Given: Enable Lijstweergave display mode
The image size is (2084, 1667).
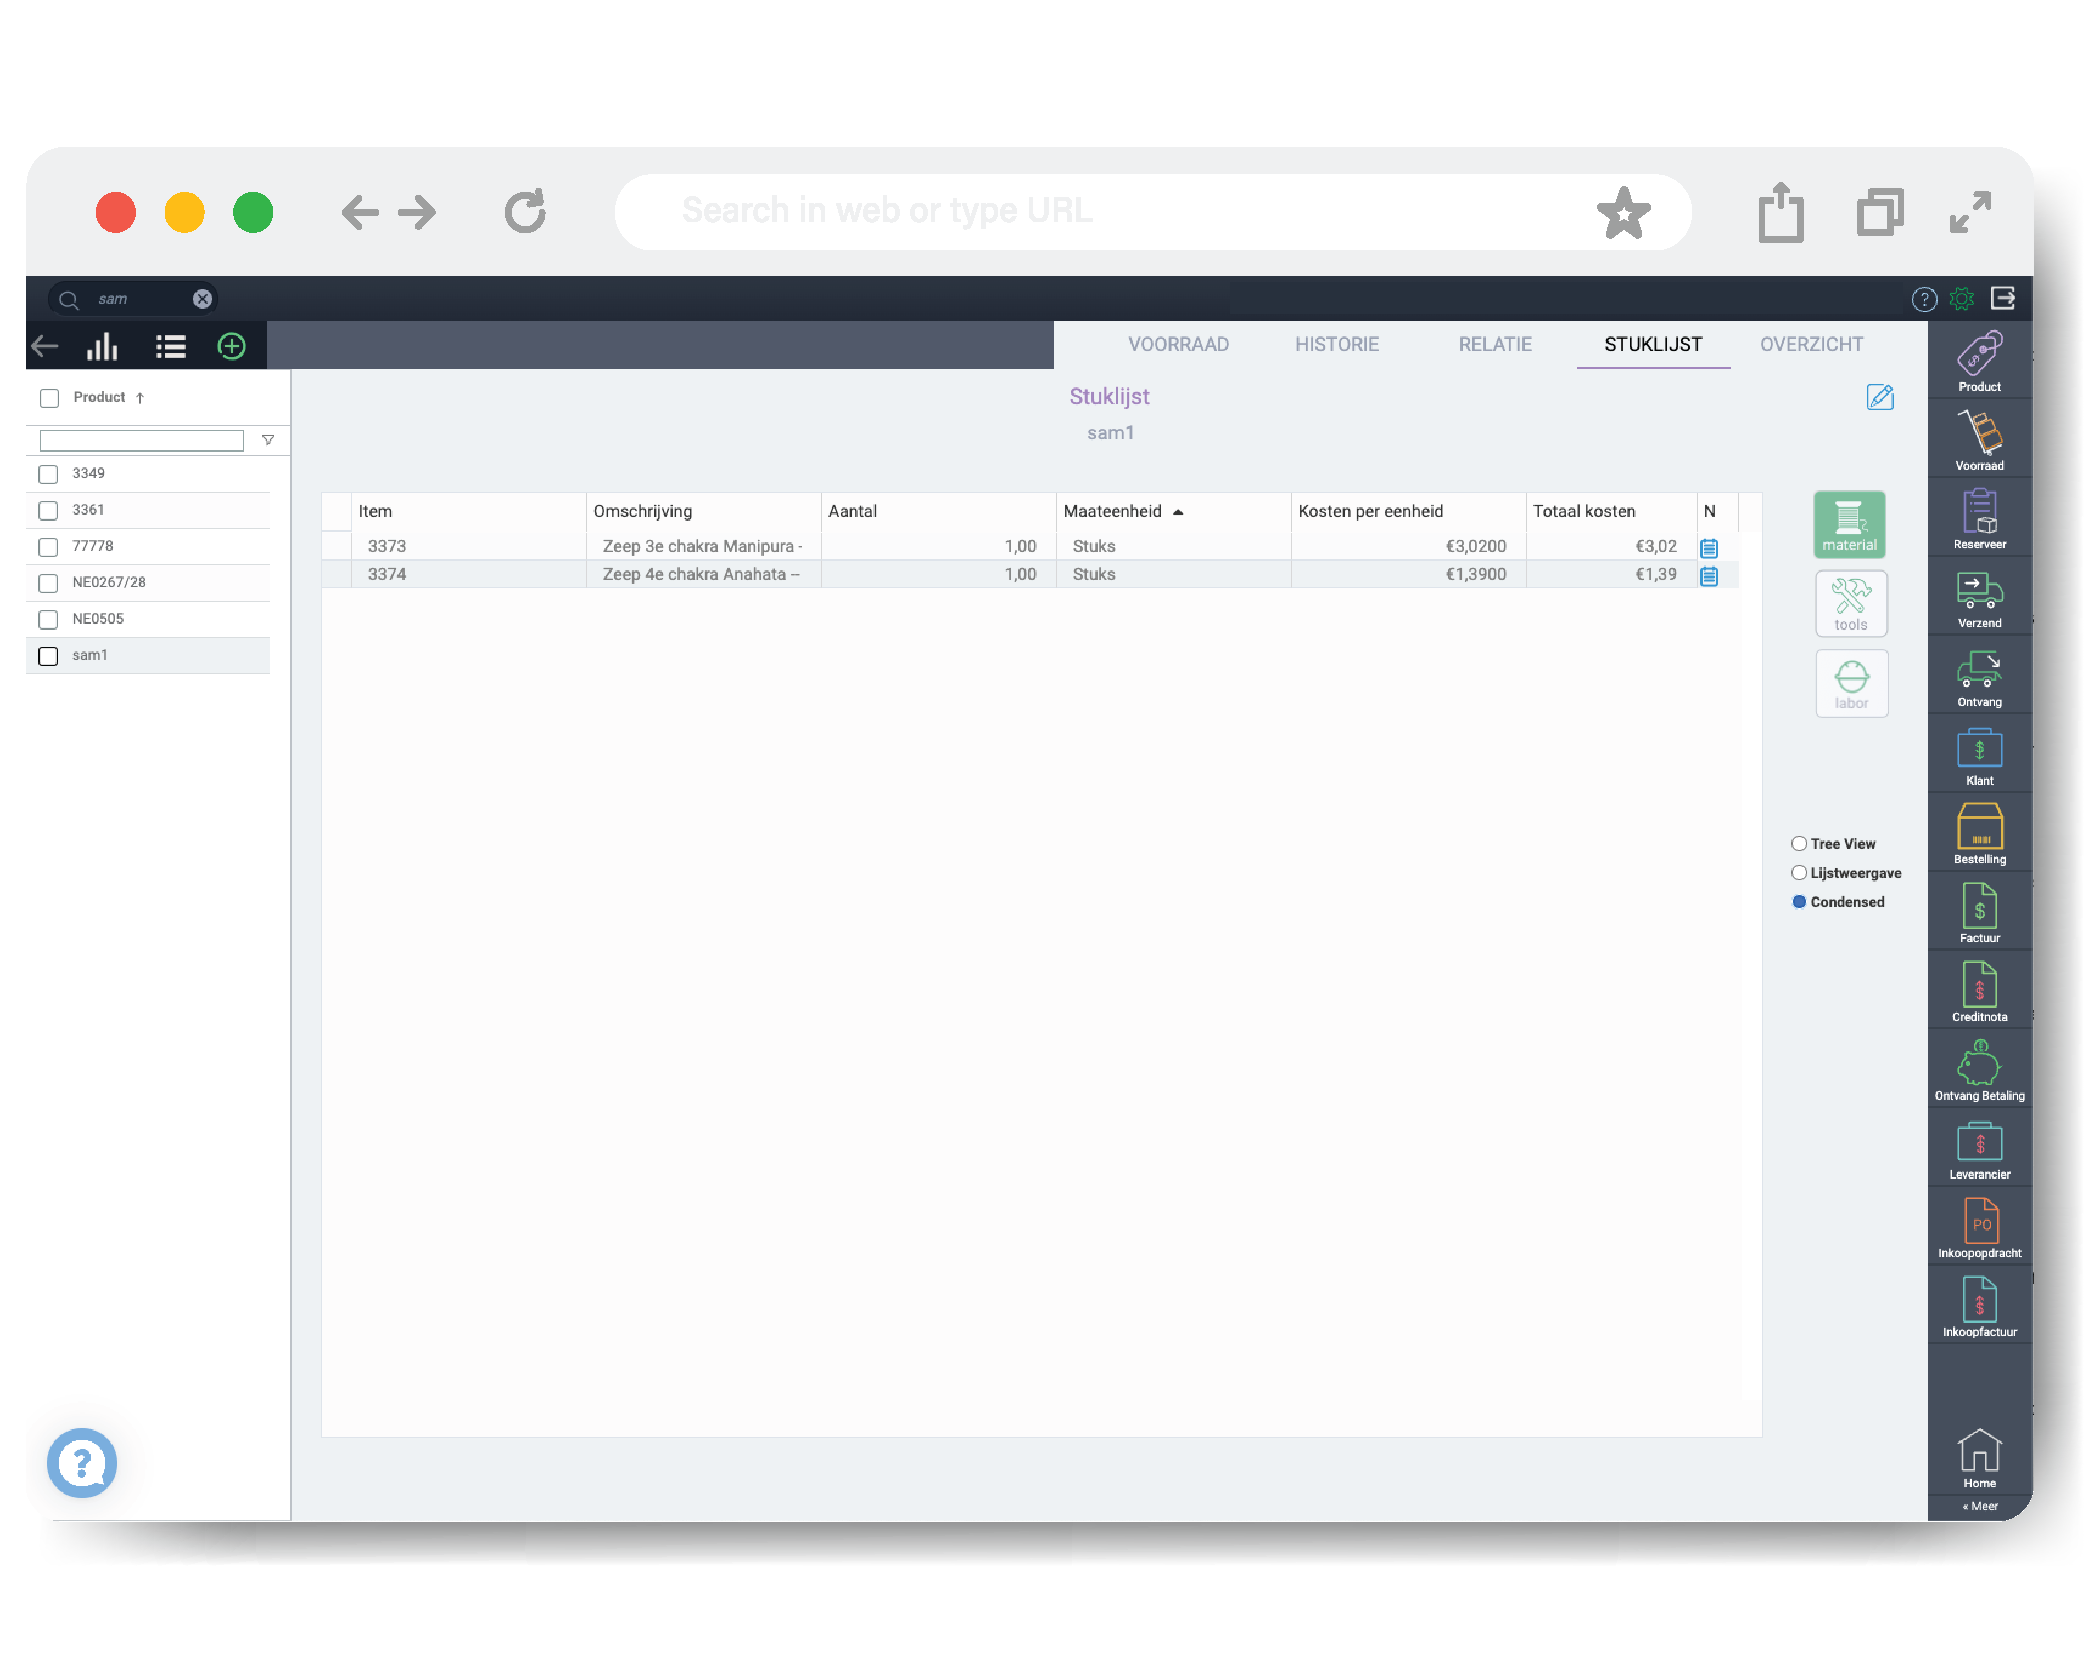Looking at the screenshot, I should 1798,873.
